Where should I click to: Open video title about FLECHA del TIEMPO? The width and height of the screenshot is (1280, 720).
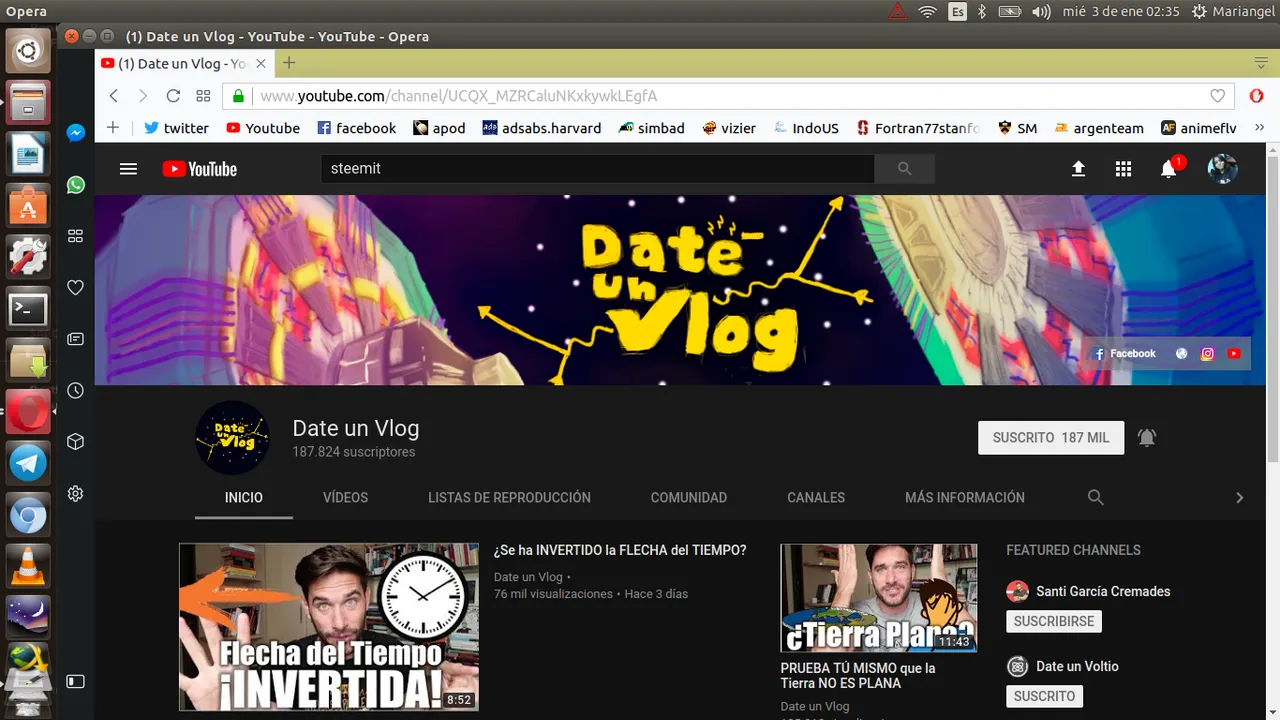tap(620, 550)
